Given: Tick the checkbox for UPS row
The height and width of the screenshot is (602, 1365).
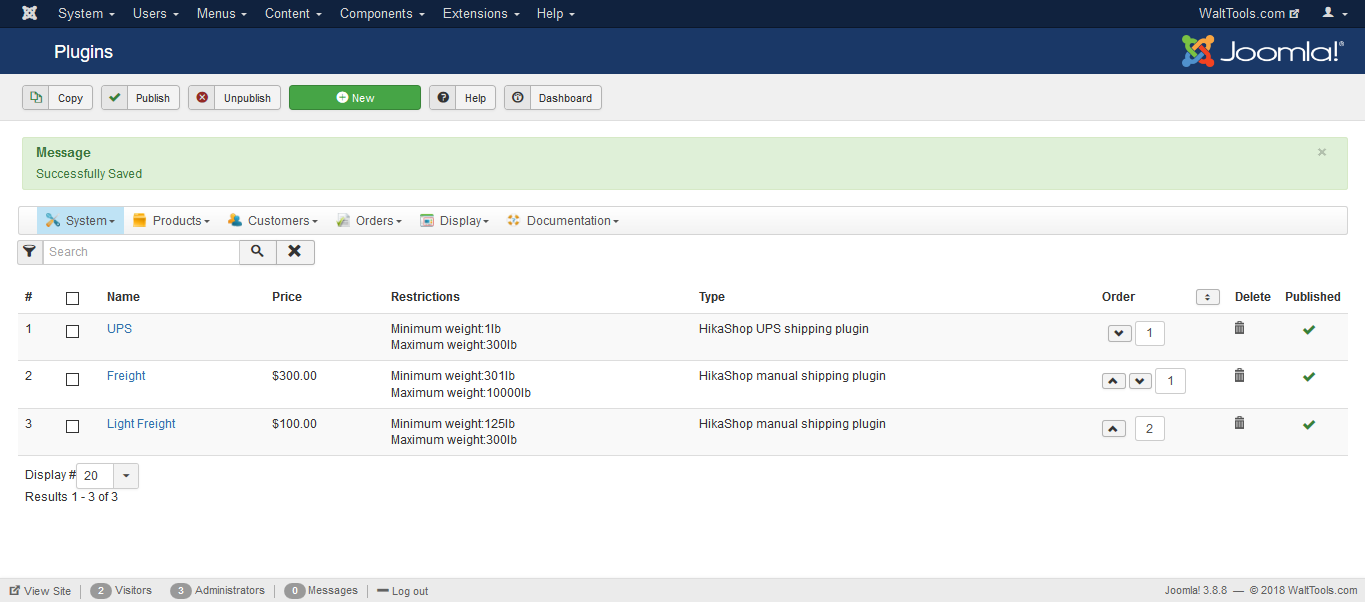Looking at the screenshot, I should point(72,331).
